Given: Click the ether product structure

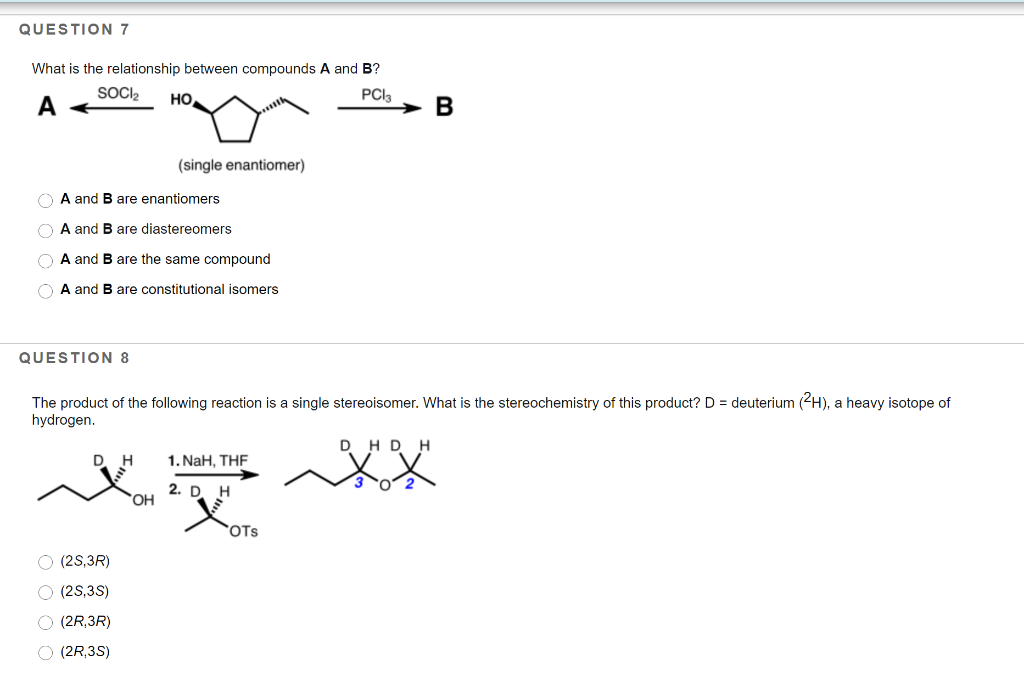Looking at the screenshot, I should point(360,465).
